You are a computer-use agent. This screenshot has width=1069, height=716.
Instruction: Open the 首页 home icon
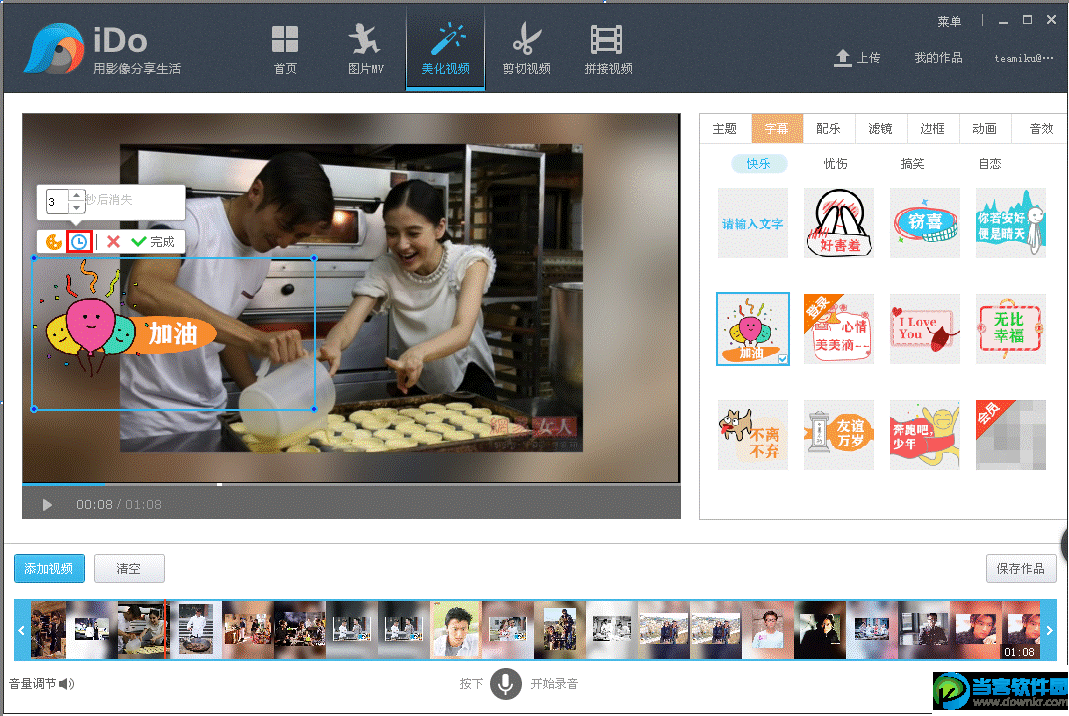click(285, 49)
